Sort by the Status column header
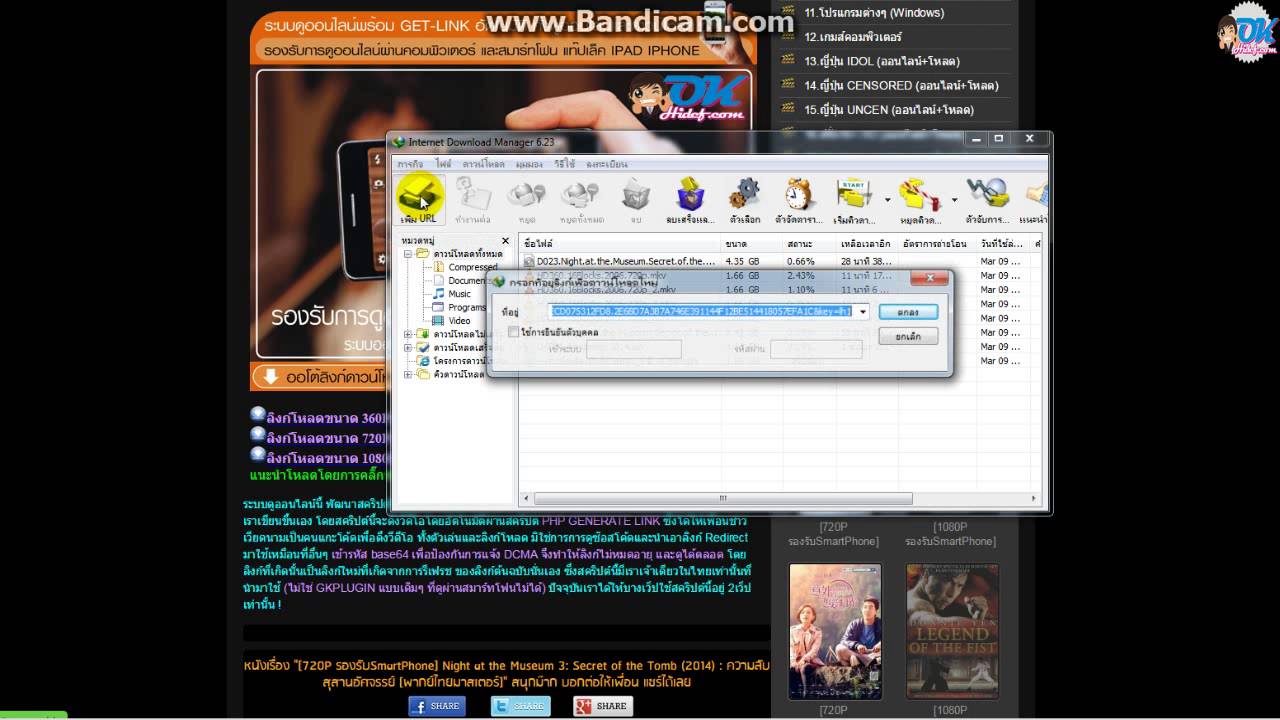This screenshot has width=1280, height=720. [810, 243]
